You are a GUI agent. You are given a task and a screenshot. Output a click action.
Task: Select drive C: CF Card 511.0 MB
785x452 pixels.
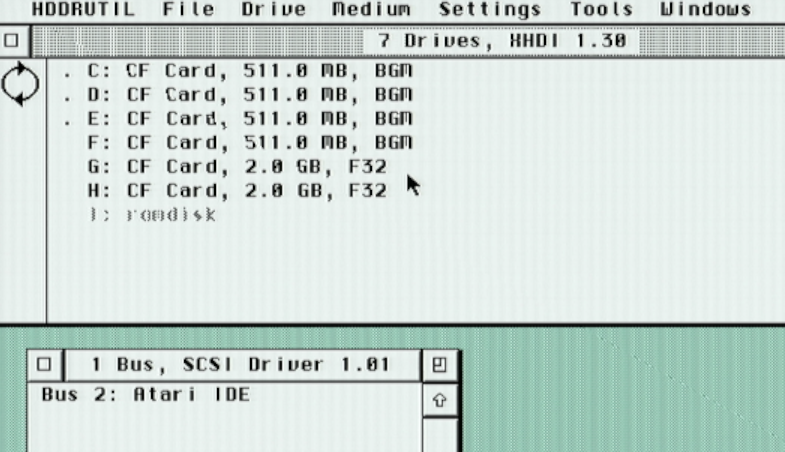(x=250, y=71)
